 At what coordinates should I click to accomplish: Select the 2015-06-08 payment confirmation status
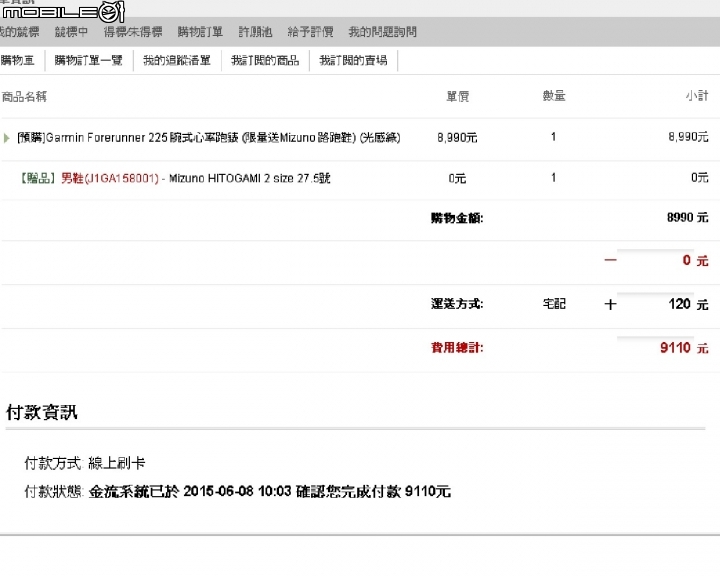[270, 491]
